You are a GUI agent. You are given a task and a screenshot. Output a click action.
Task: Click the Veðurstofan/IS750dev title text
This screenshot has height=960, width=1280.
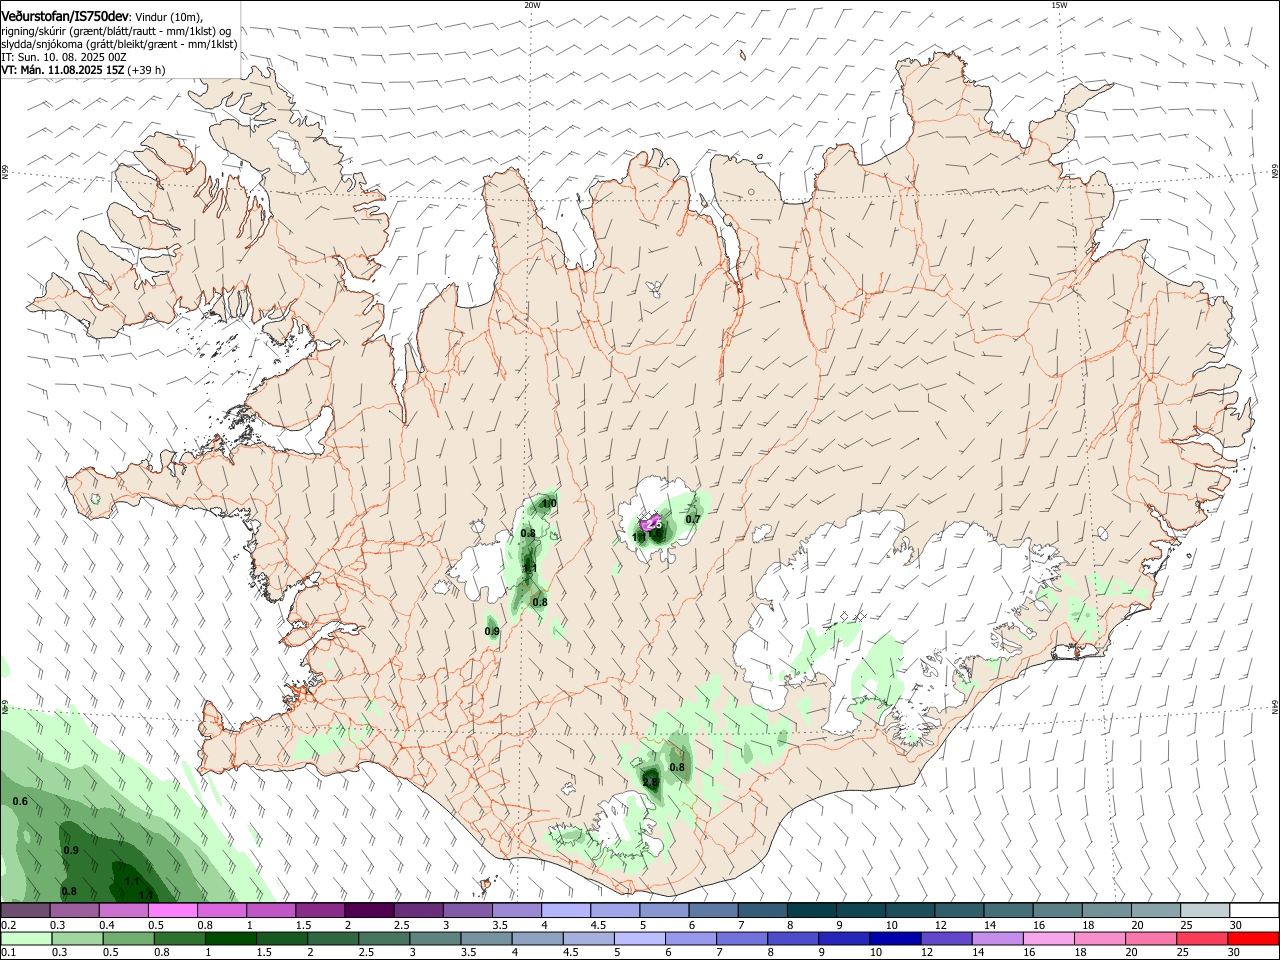tap(65, 16)
